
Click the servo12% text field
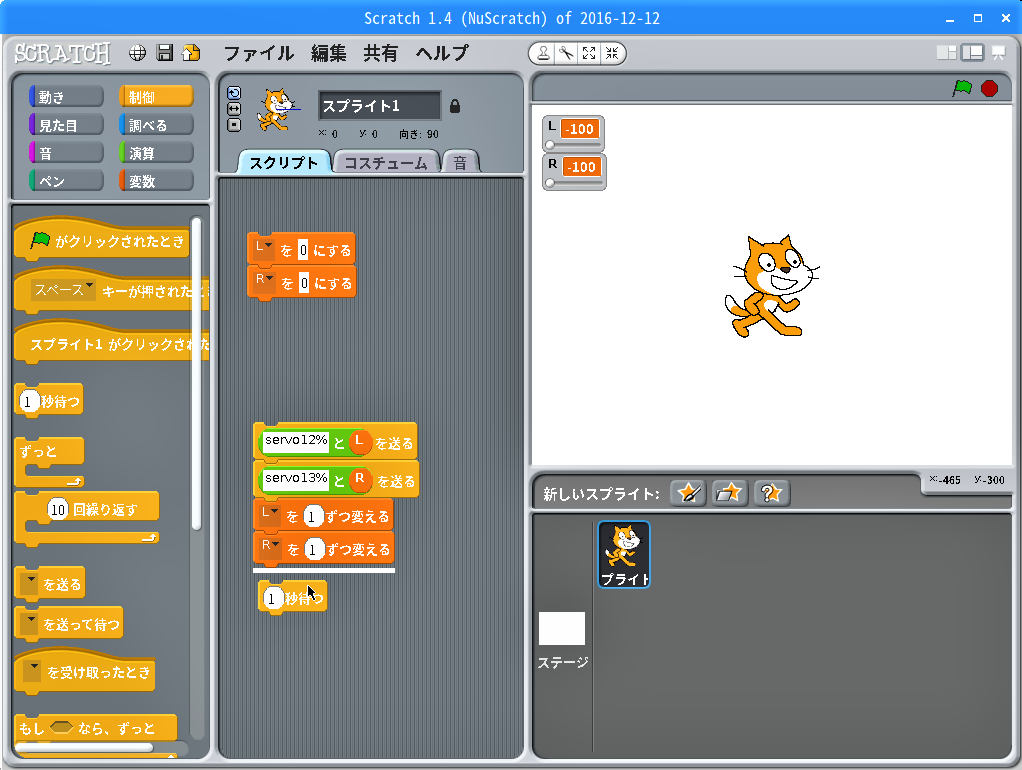pos(296,441)
